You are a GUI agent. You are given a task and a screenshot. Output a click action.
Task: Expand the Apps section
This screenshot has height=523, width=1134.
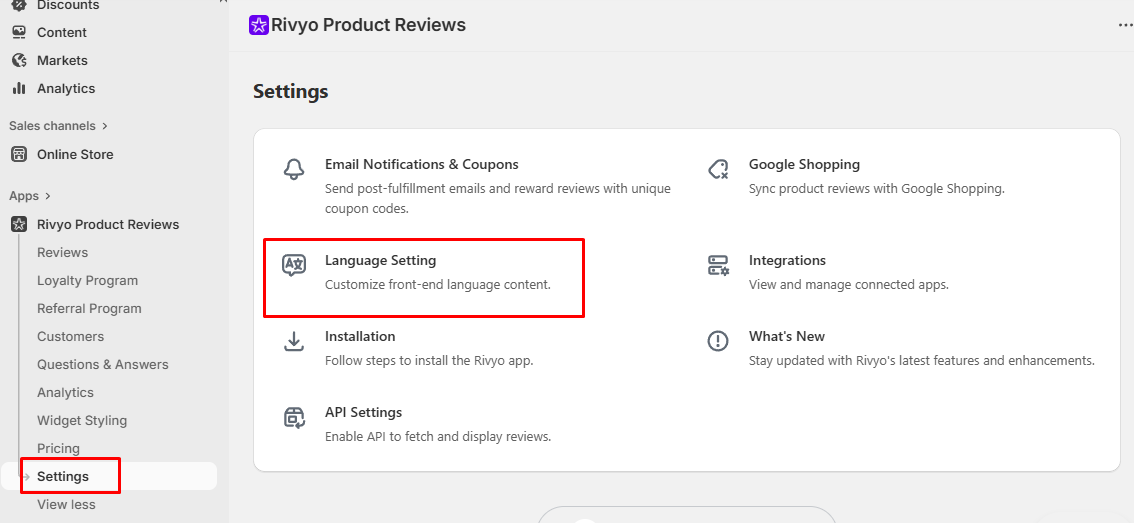(x=30, y=196)
